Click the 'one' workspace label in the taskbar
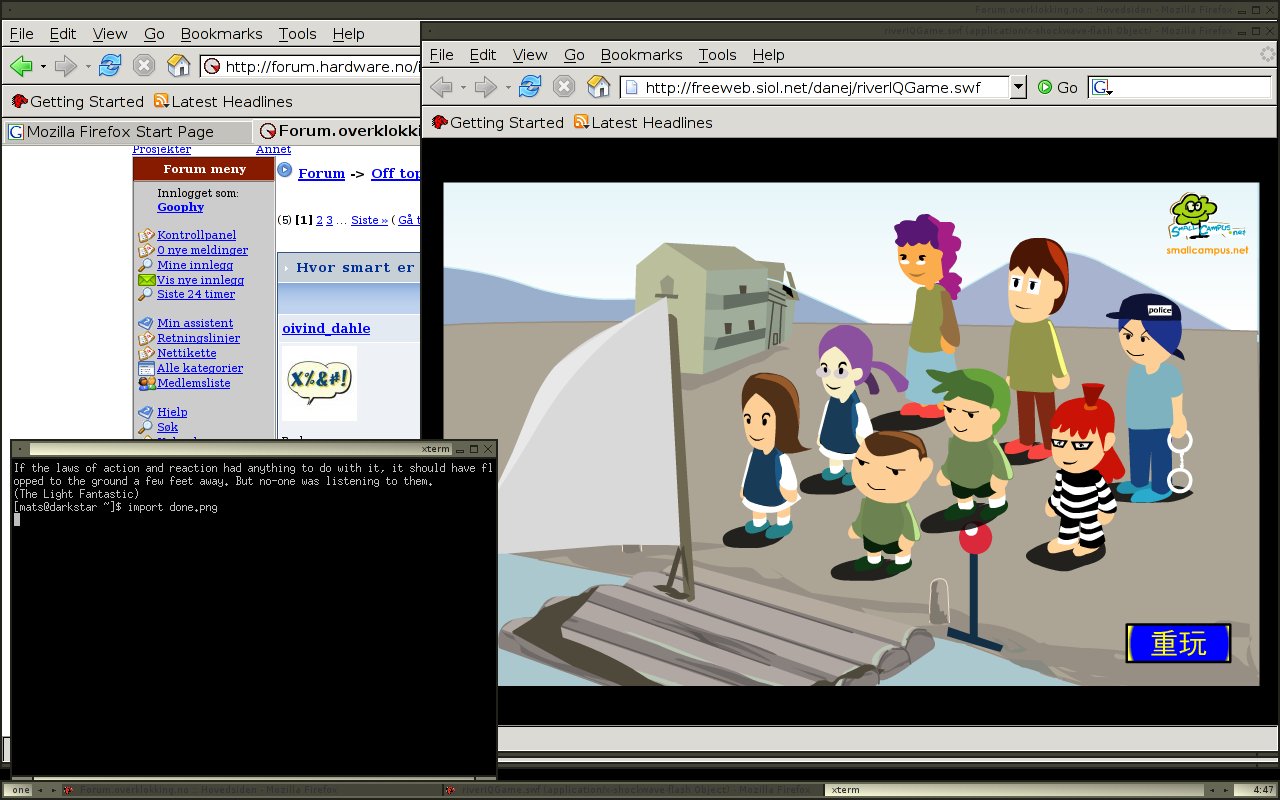 pos(21,790)
